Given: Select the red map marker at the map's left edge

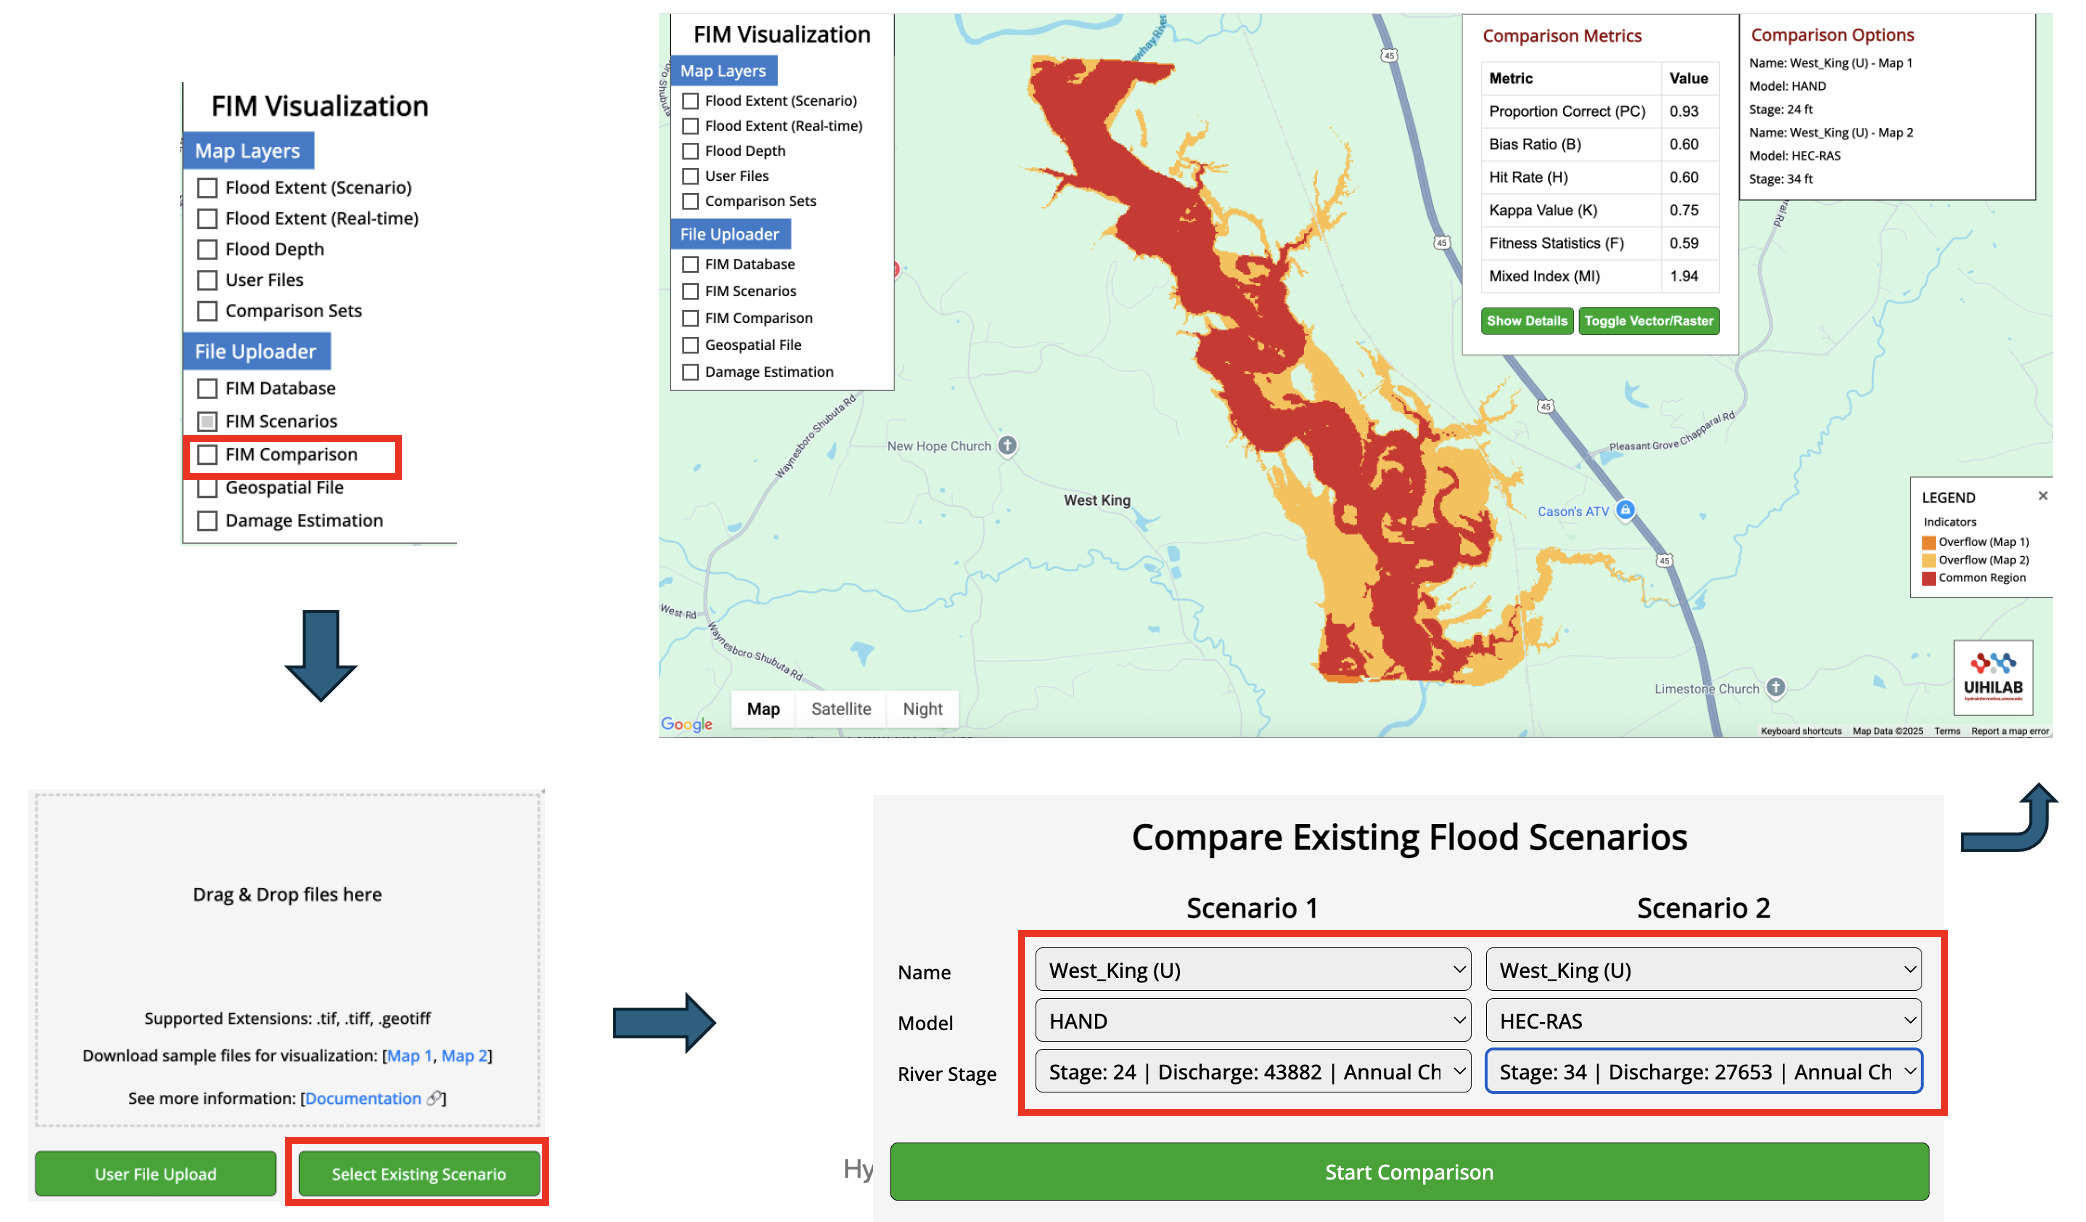Looking at the screenshot, I should click(895, 268).
